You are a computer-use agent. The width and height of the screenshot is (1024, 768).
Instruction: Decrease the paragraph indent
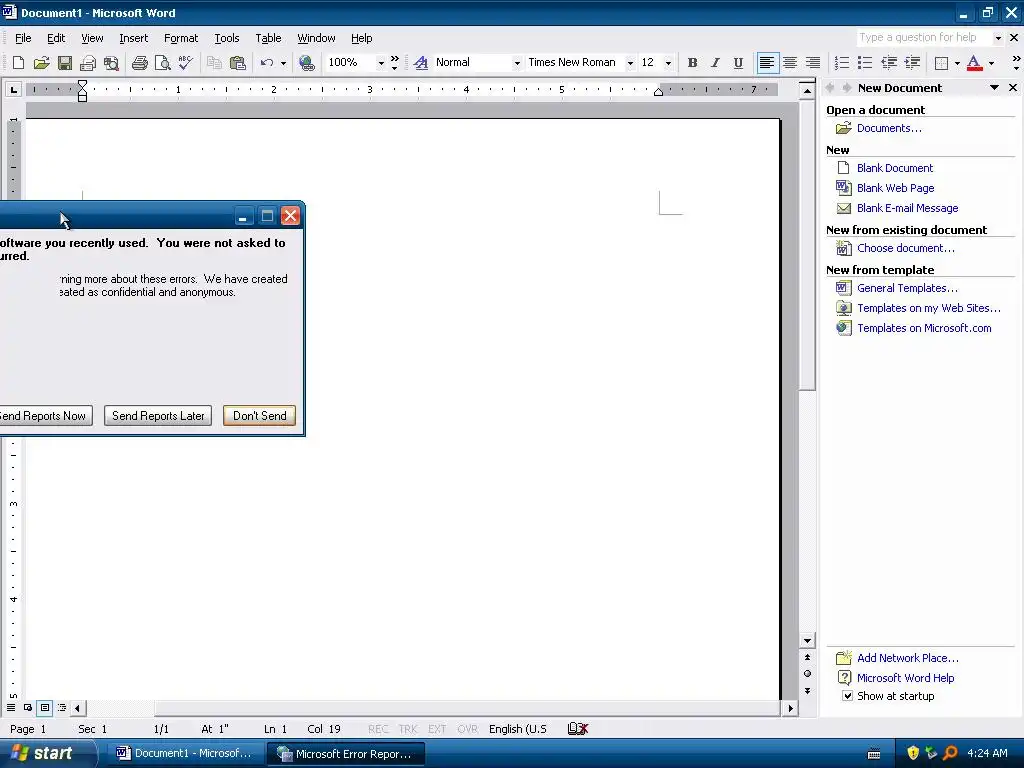tap(889, 63)
